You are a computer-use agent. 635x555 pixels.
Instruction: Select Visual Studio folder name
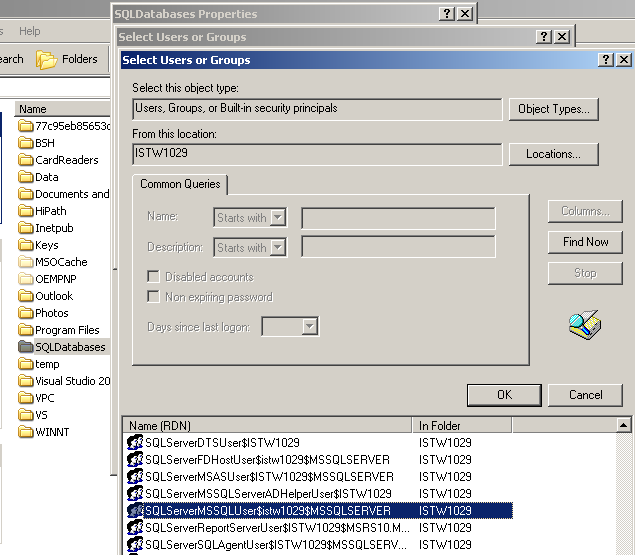73,381
